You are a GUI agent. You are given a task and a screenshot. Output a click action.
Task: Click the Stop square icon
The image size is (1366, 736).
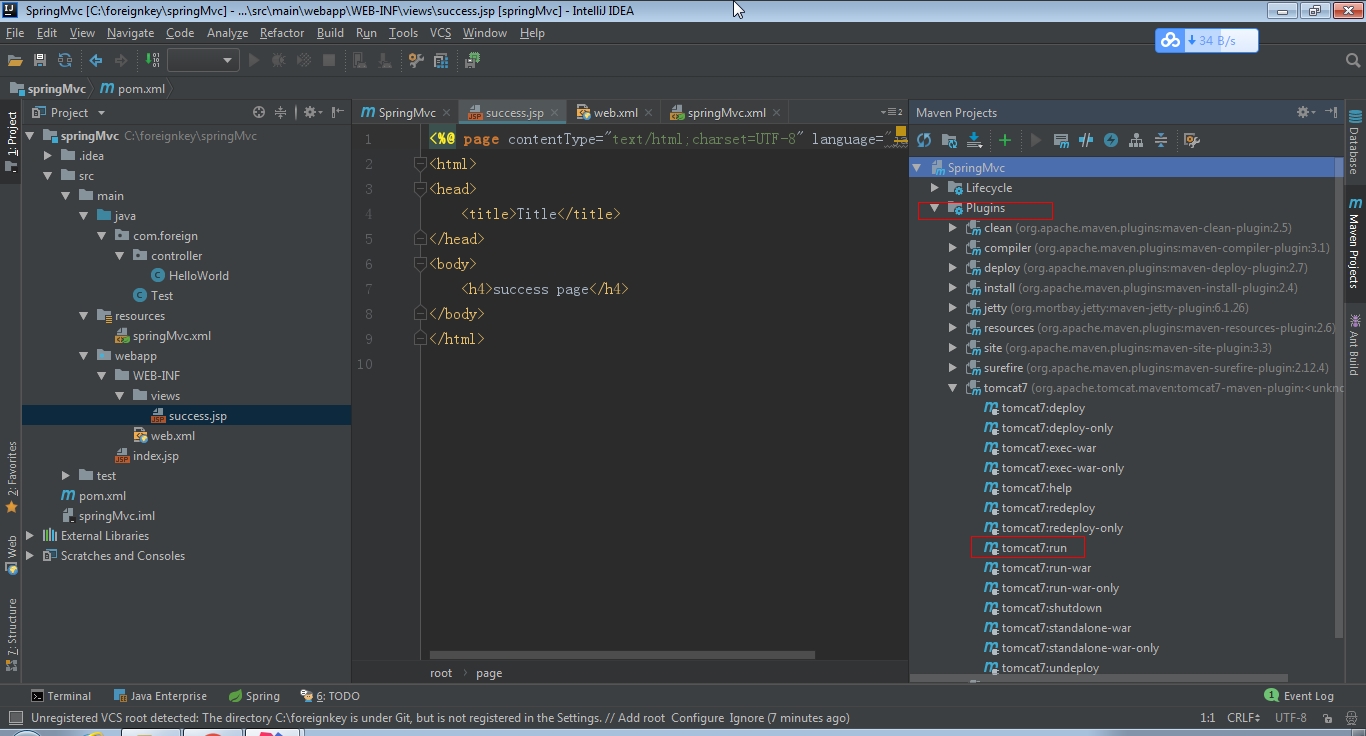329,60
